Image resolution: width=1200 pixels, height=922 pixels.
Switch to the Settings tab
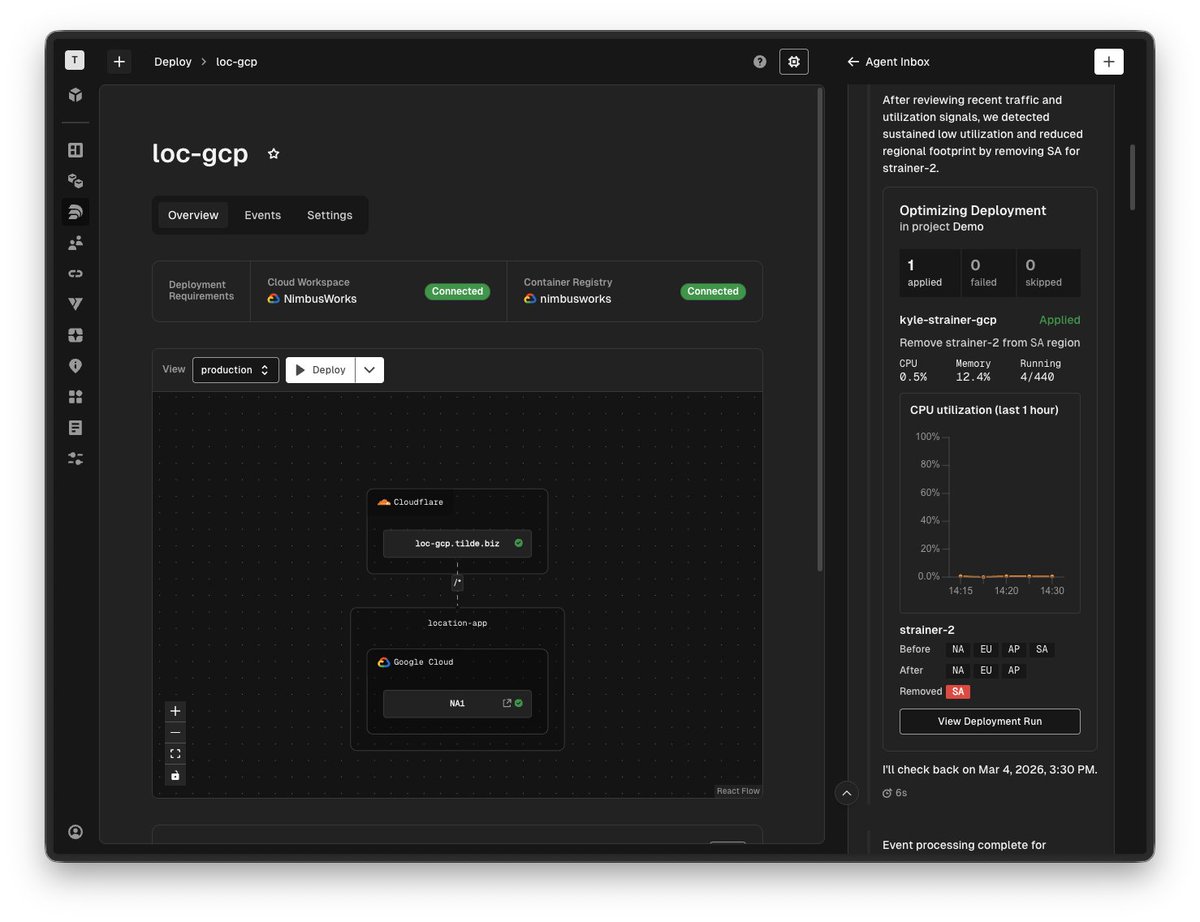coord(330,215)
